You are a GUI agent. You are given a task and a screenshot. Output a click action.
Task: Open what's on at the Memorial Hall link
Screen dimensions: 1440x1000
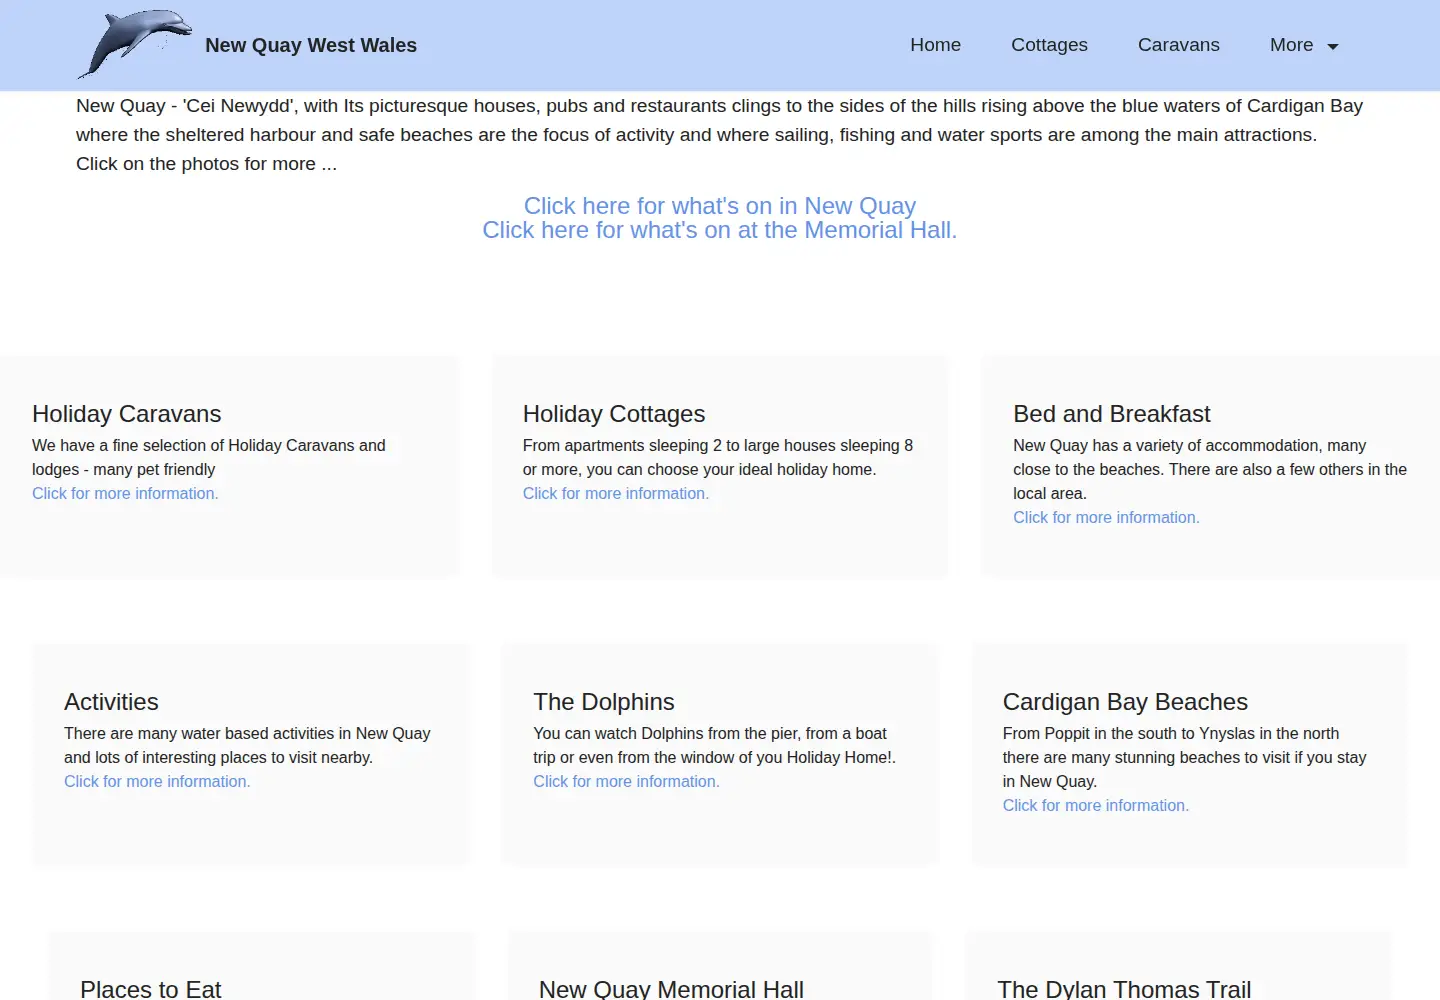(x=720, y=230)
